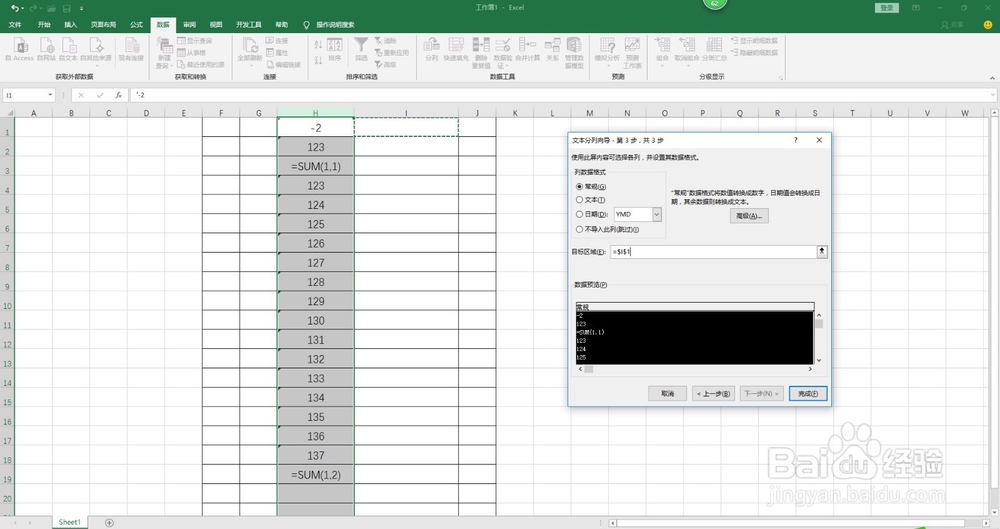Click the 高级 (Advanced) filter item
Viewport: 1000px width, 529px height.
coord(385,64)
